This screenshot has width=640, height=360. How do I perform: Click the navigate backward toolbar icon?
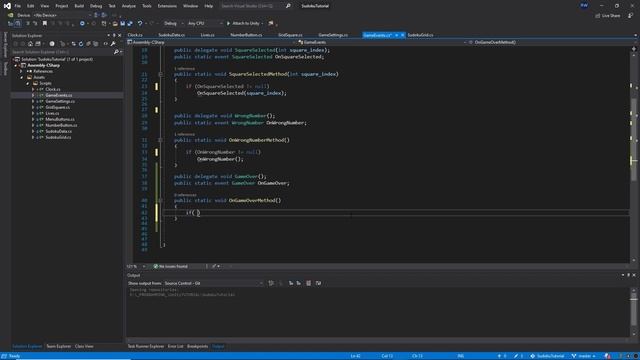(82, 24)
